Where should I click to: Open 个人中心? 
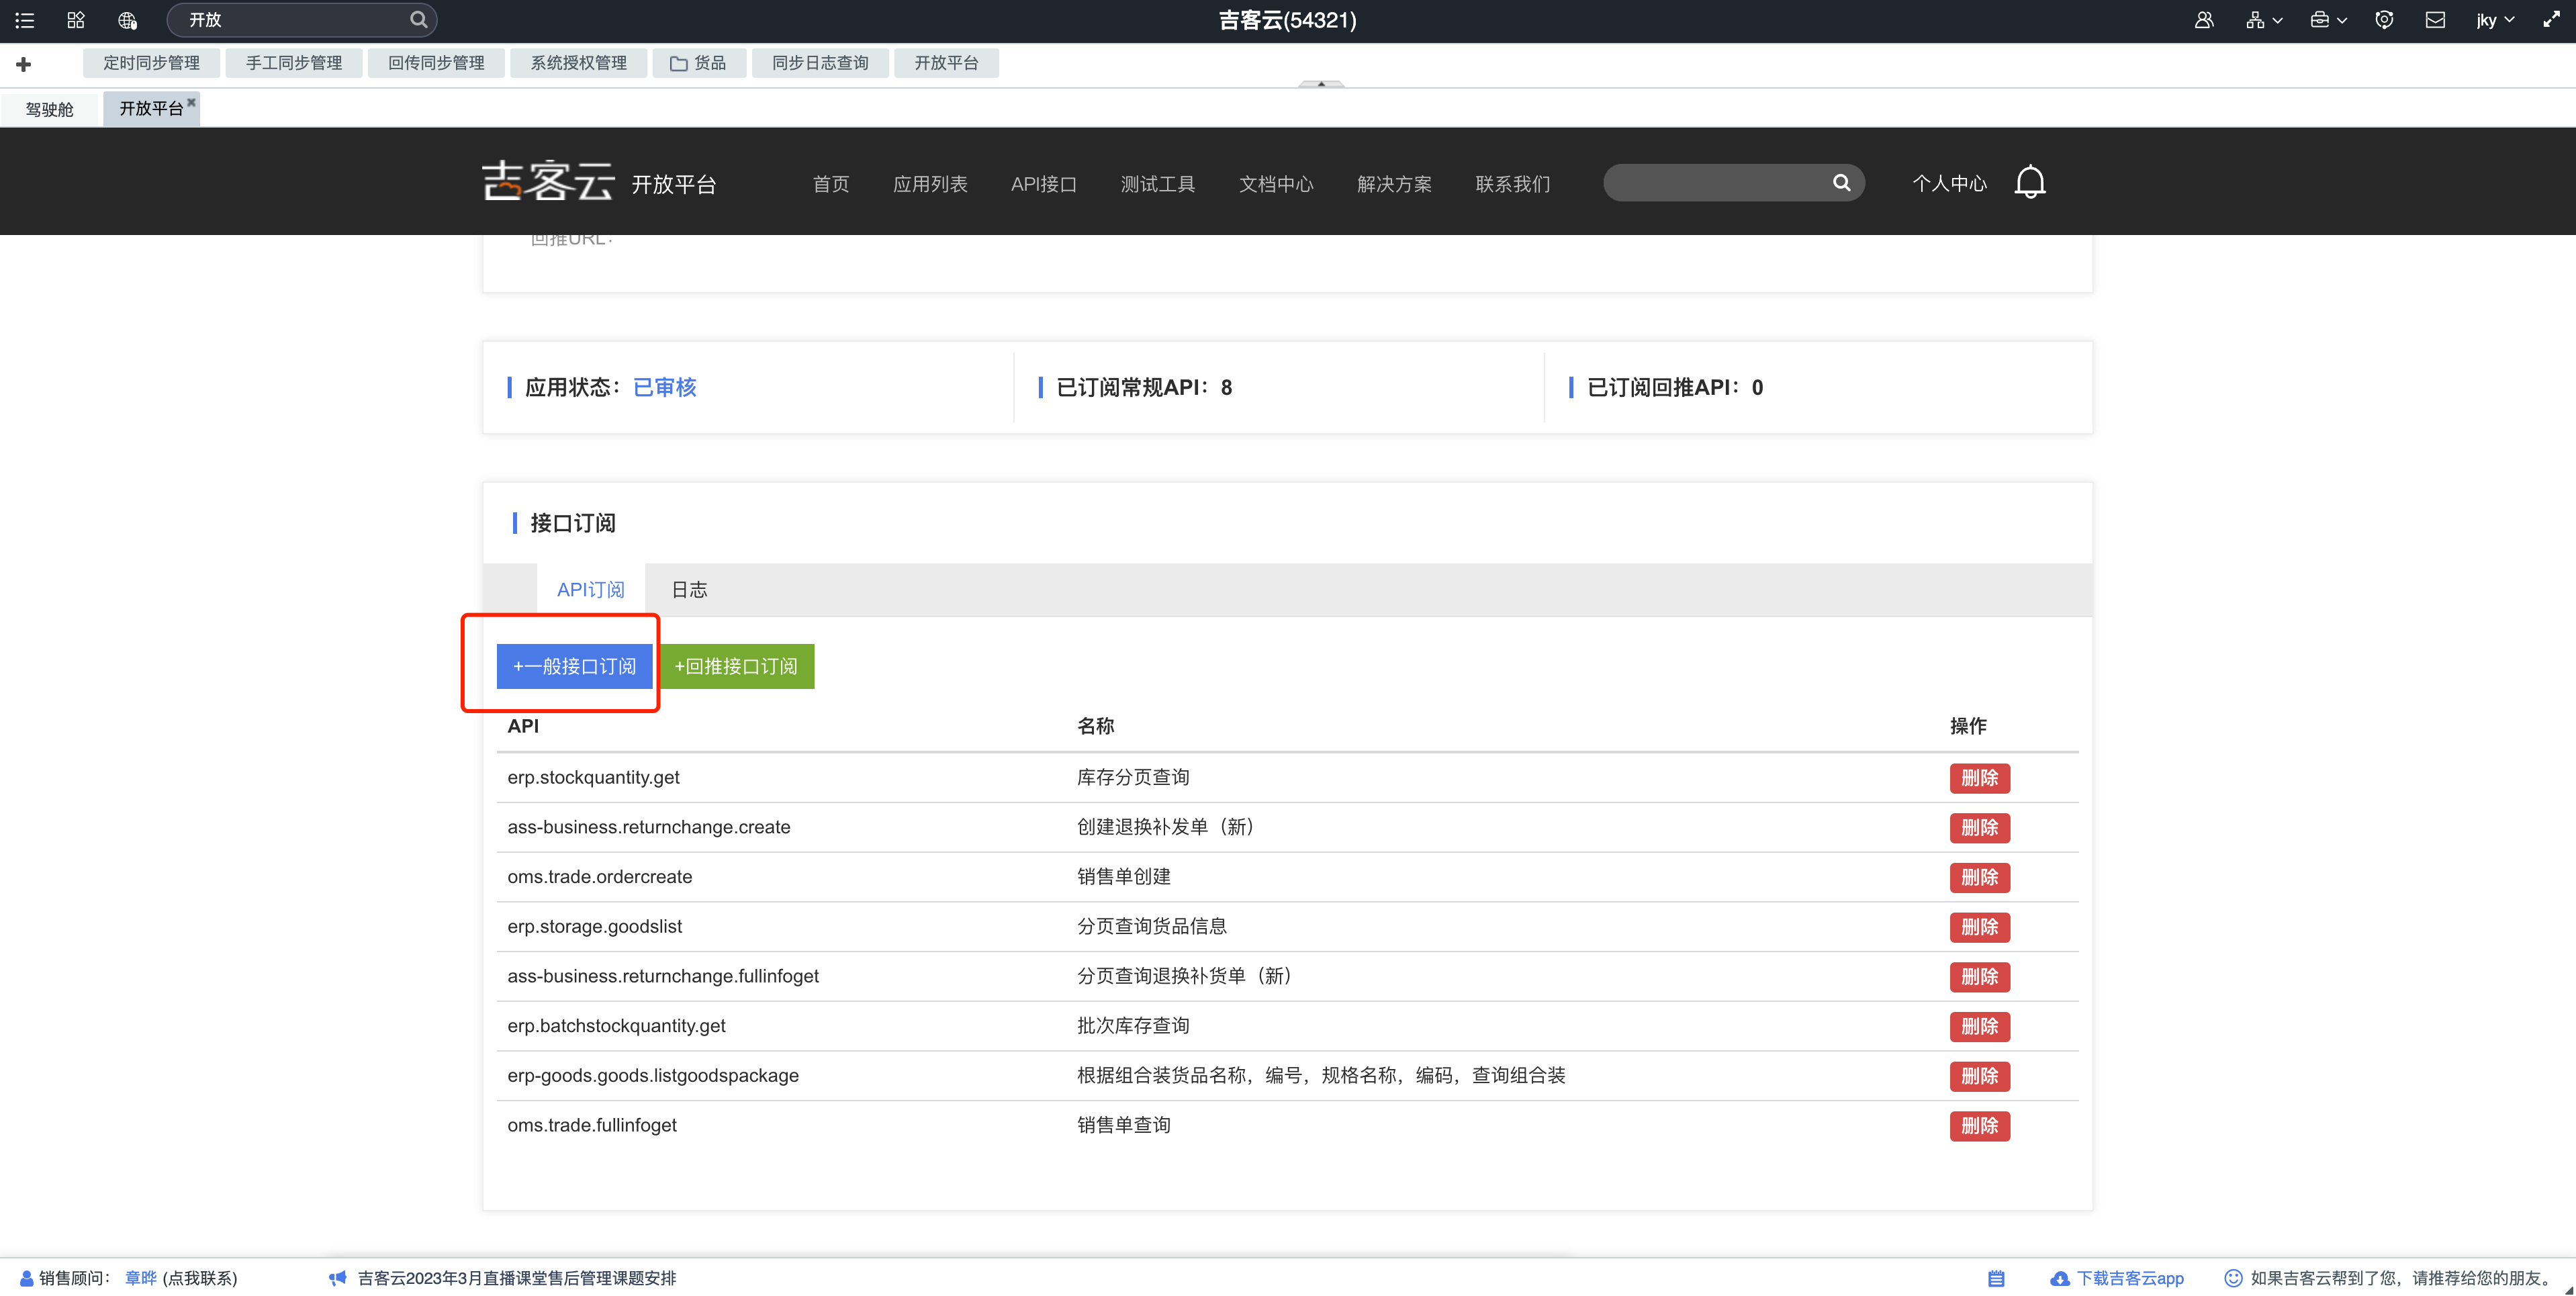pyautogui.click(x=1949, y=184)
